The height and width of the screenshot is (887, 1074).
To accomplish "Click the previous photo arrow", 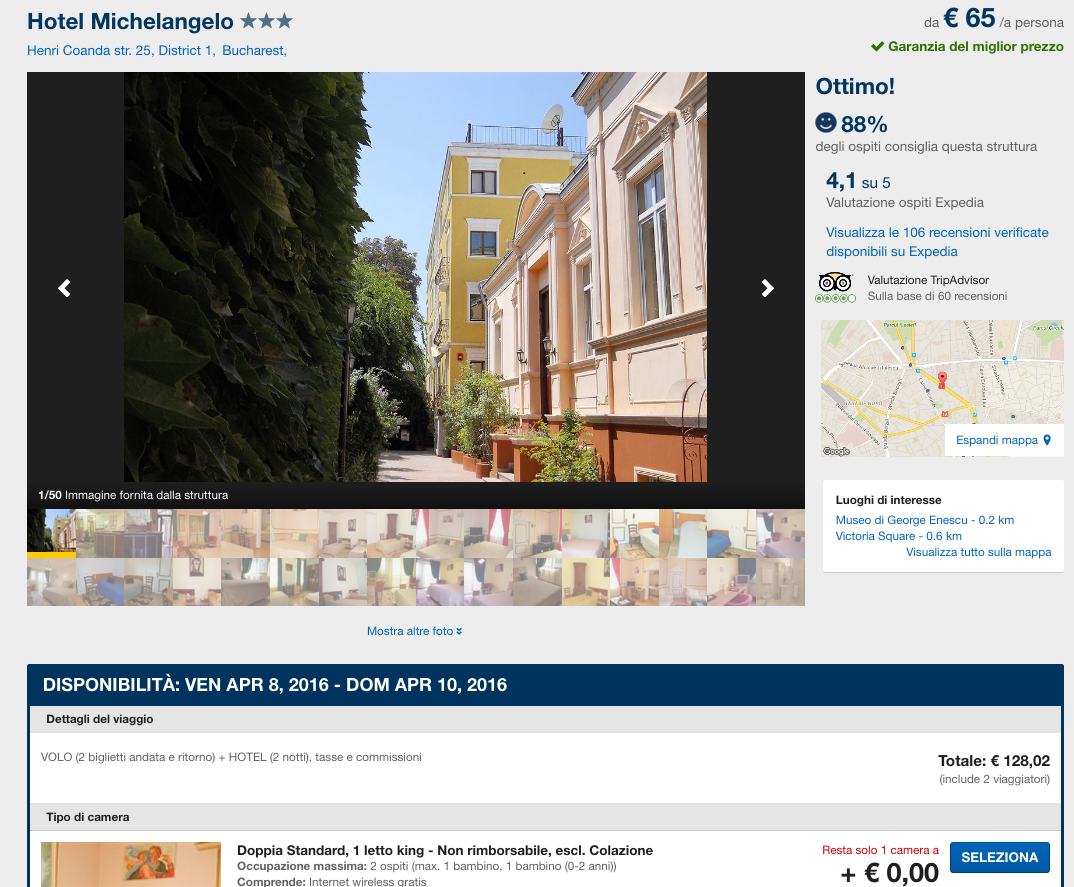I will [64, 288].
